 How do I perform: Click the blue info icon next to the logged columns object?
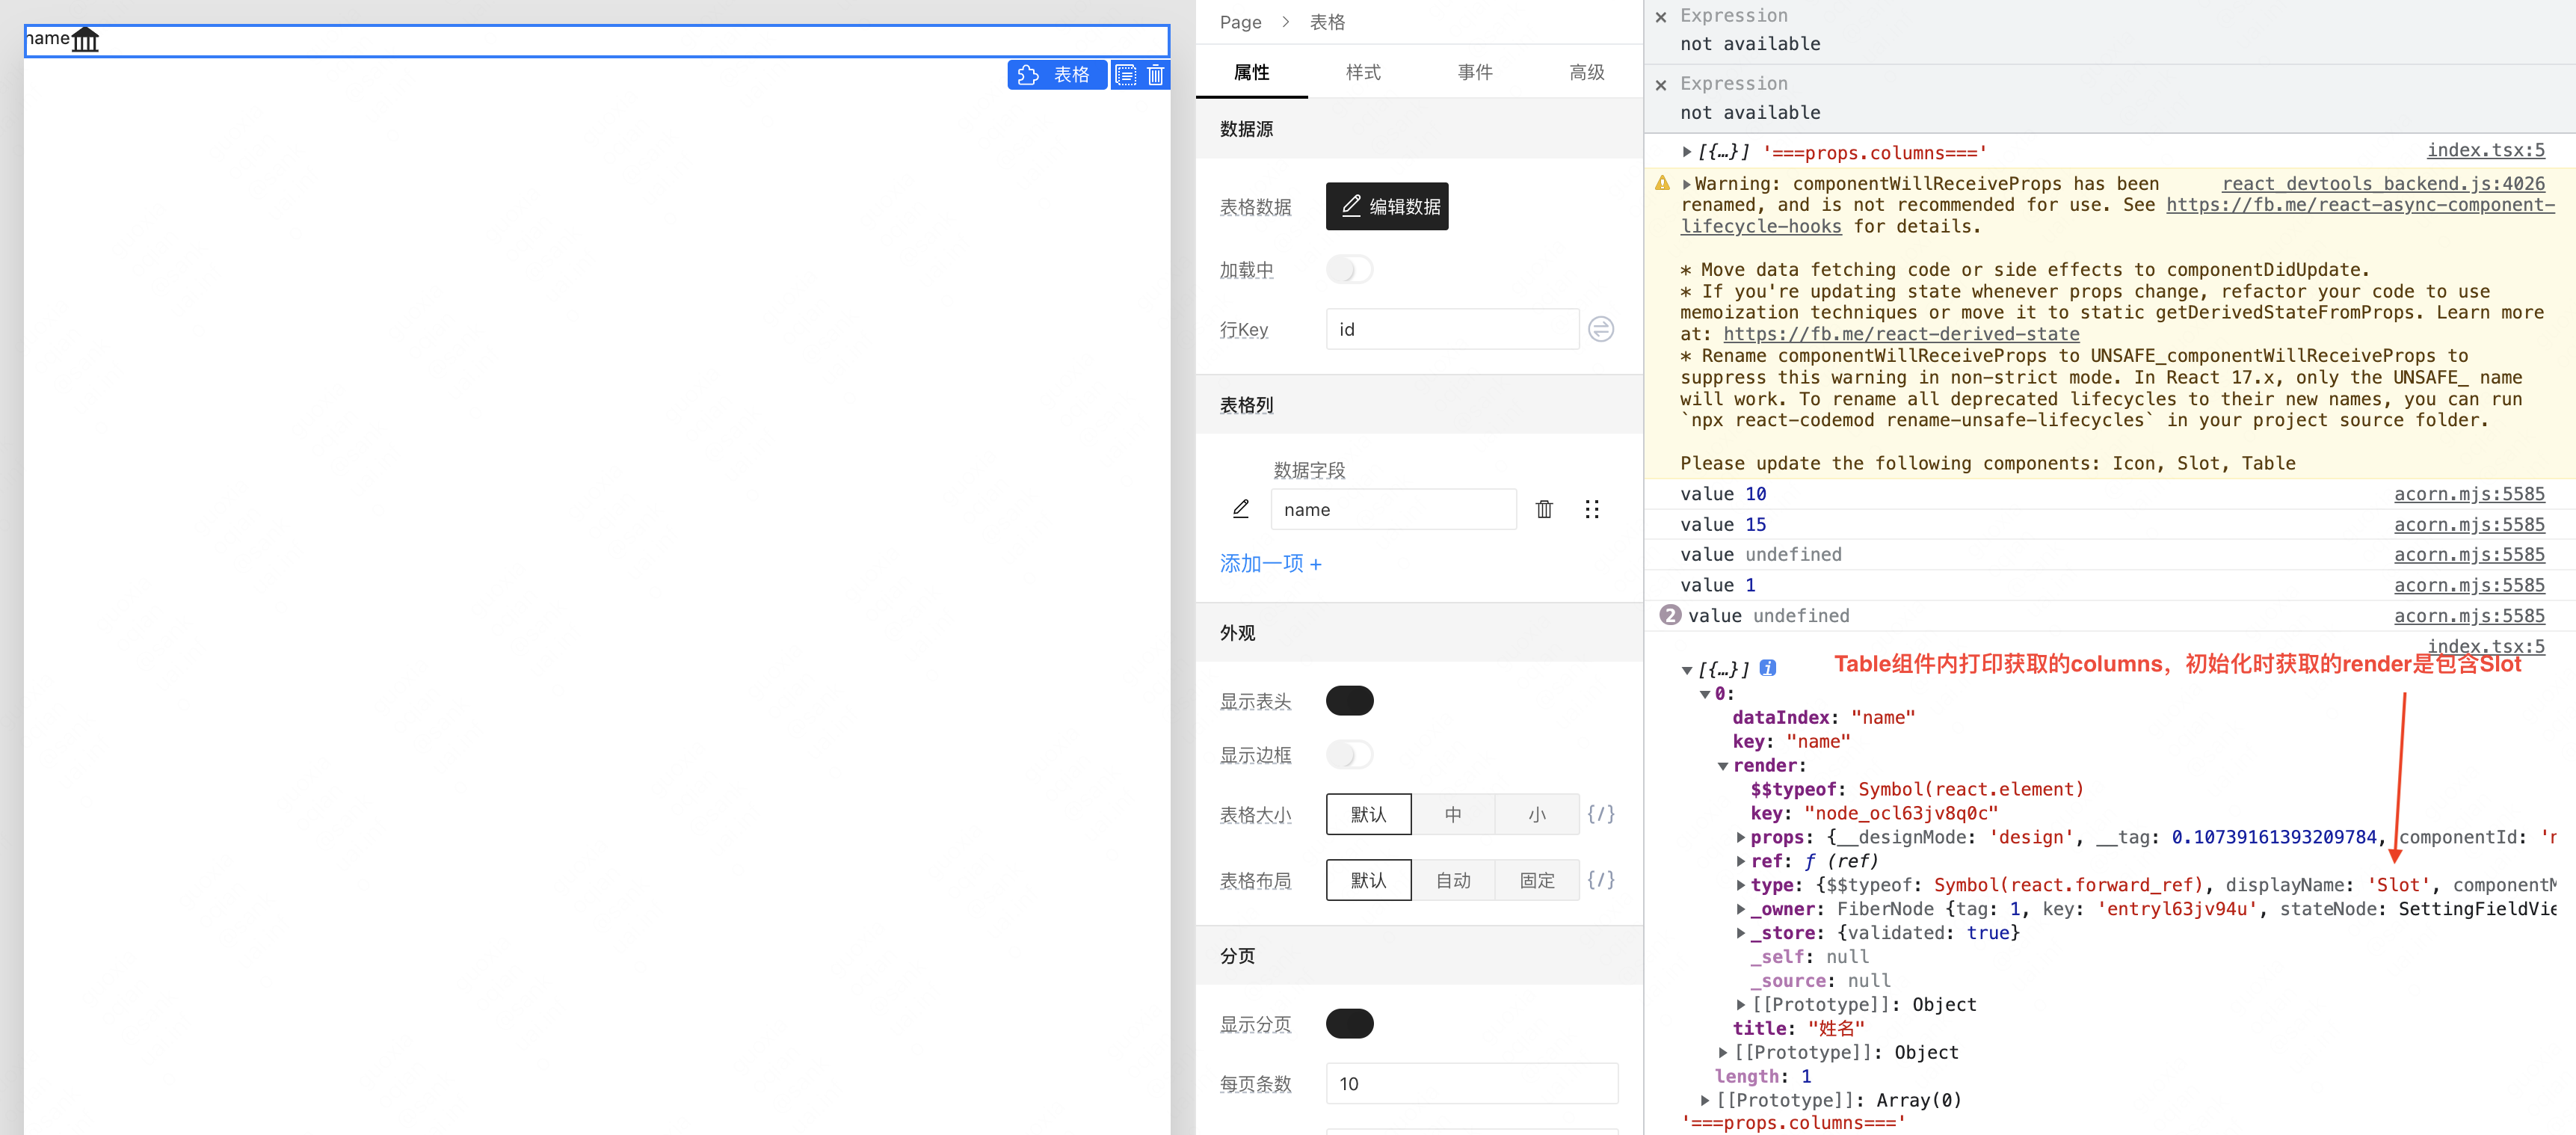(1767, 669)
